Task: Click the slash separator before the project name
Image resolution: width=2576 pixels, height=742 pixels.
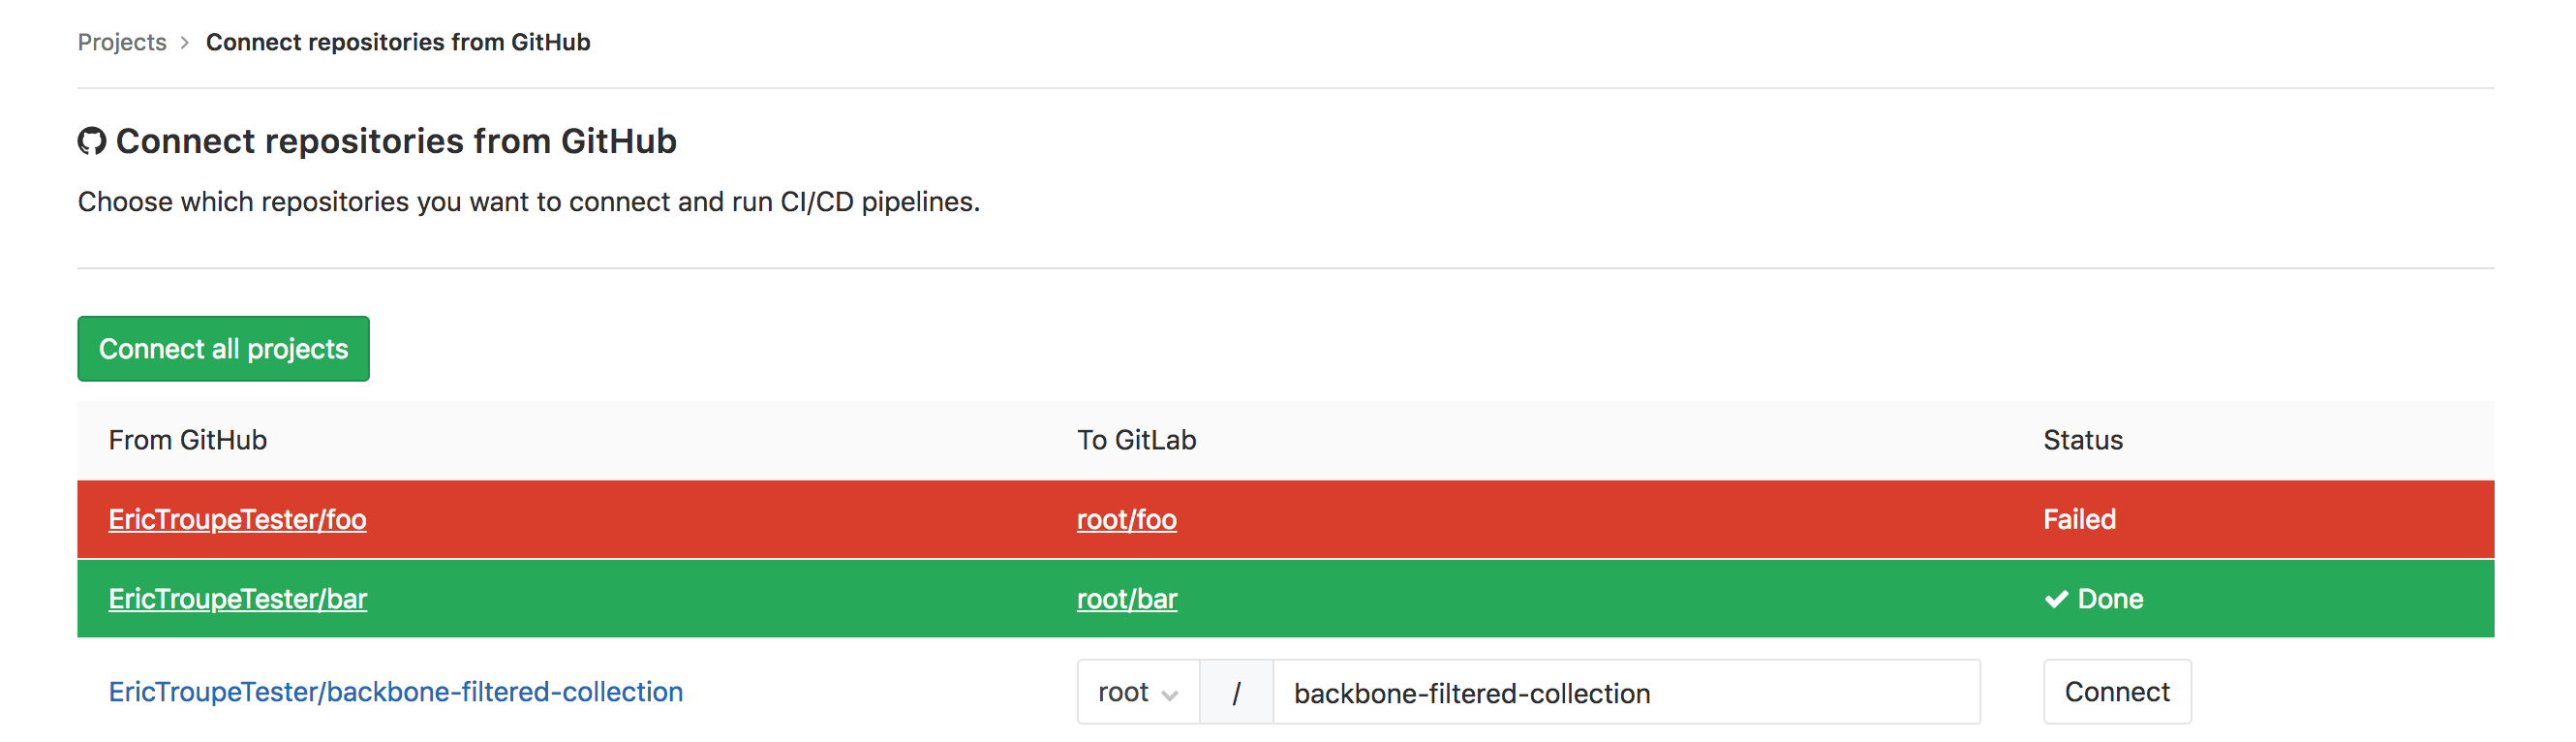Action: click(1236, 692)
